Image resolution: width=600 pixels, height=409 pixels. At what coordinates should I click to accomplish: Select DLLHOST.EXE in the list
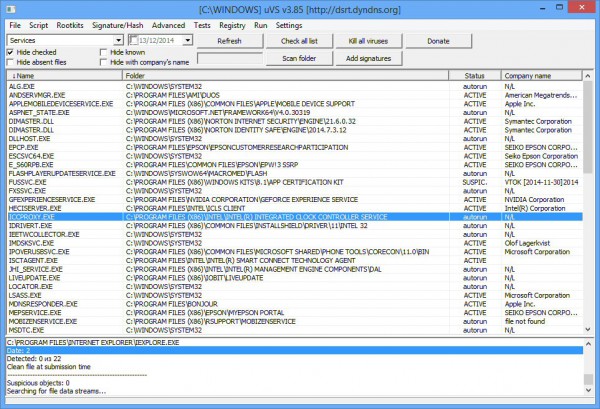tap(295, 139)
